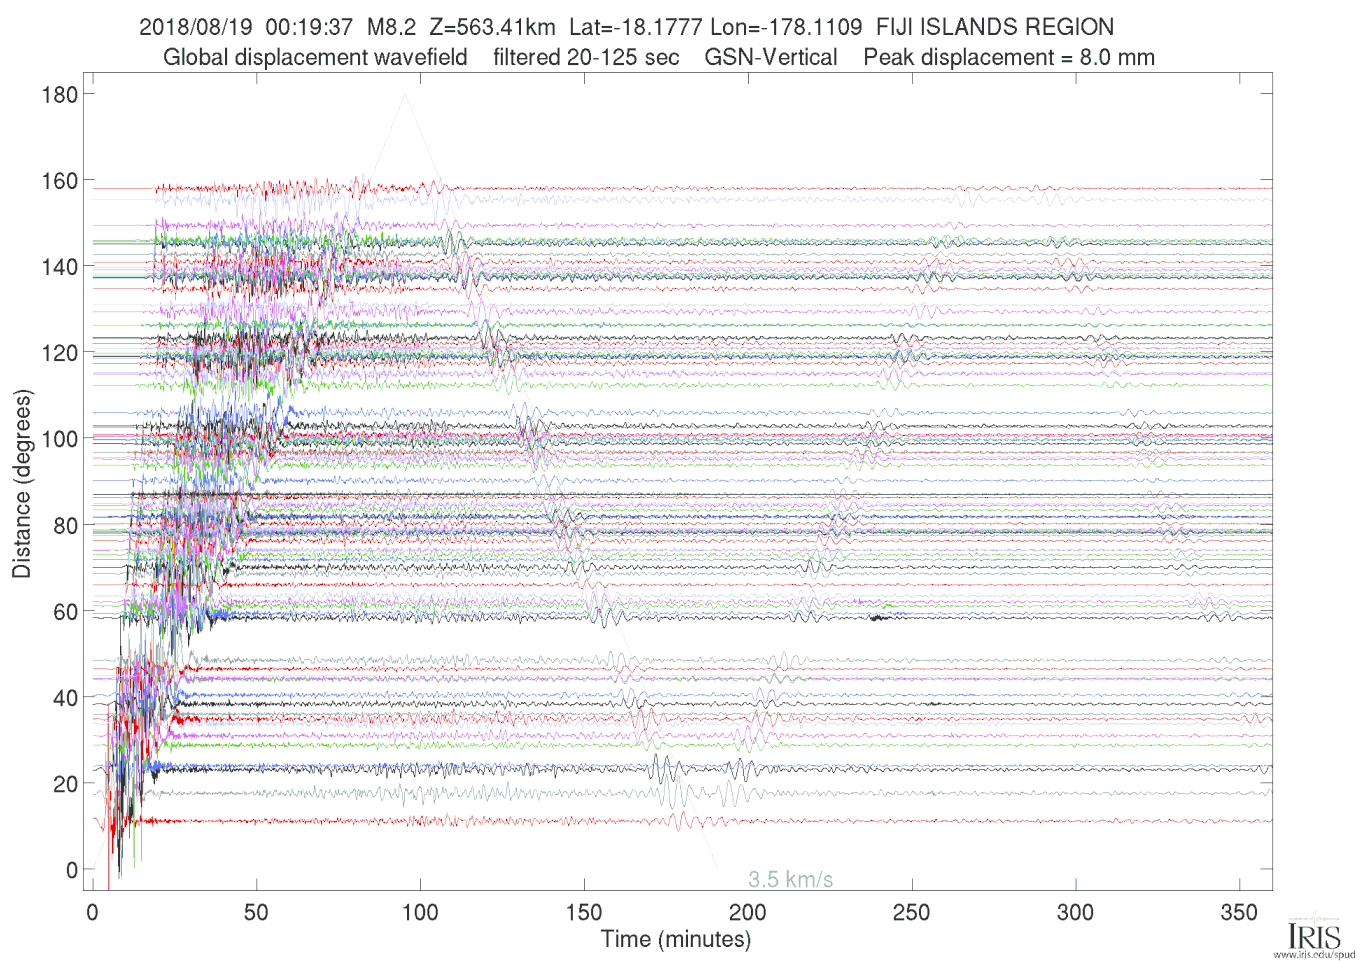Click the filtered 20-125 sec label
The width and height of the screenshot is (1362, 961).
[586, 57]
